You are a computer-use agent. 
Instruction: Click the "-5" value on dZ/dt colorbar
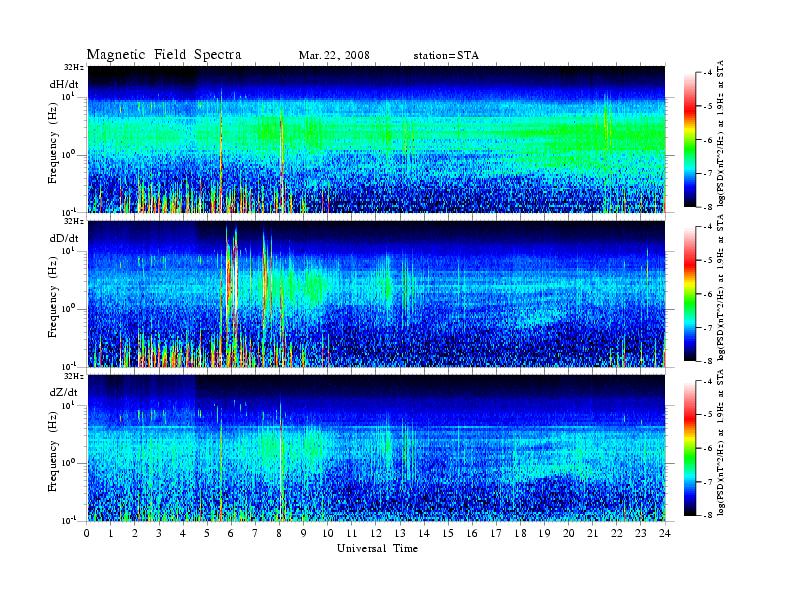tap(708, 415)
